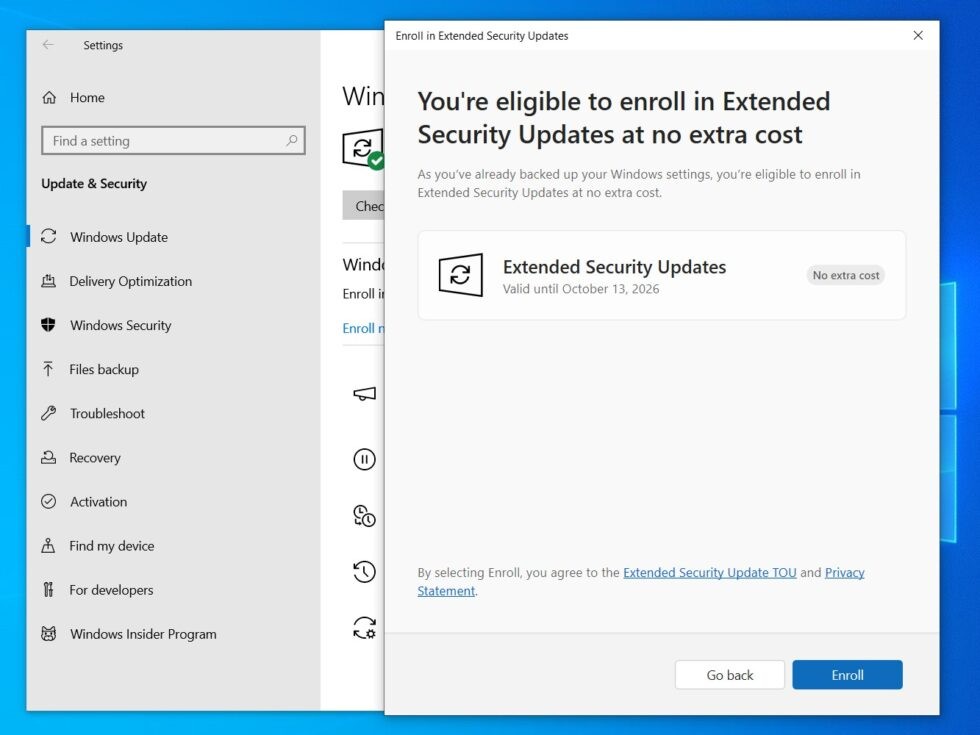Click the Go back button
Viewport: 980px width, 735px height.
click(x=730, y=675)
